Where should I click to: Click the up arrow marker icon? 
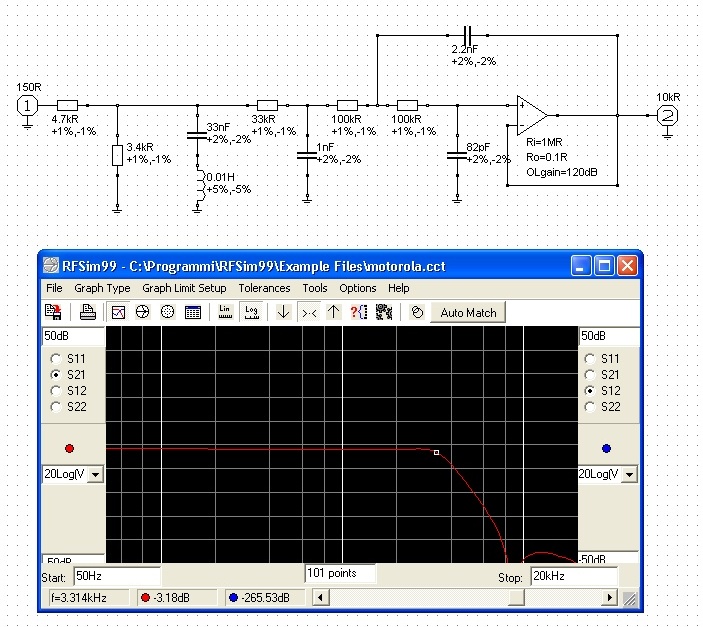333,312
